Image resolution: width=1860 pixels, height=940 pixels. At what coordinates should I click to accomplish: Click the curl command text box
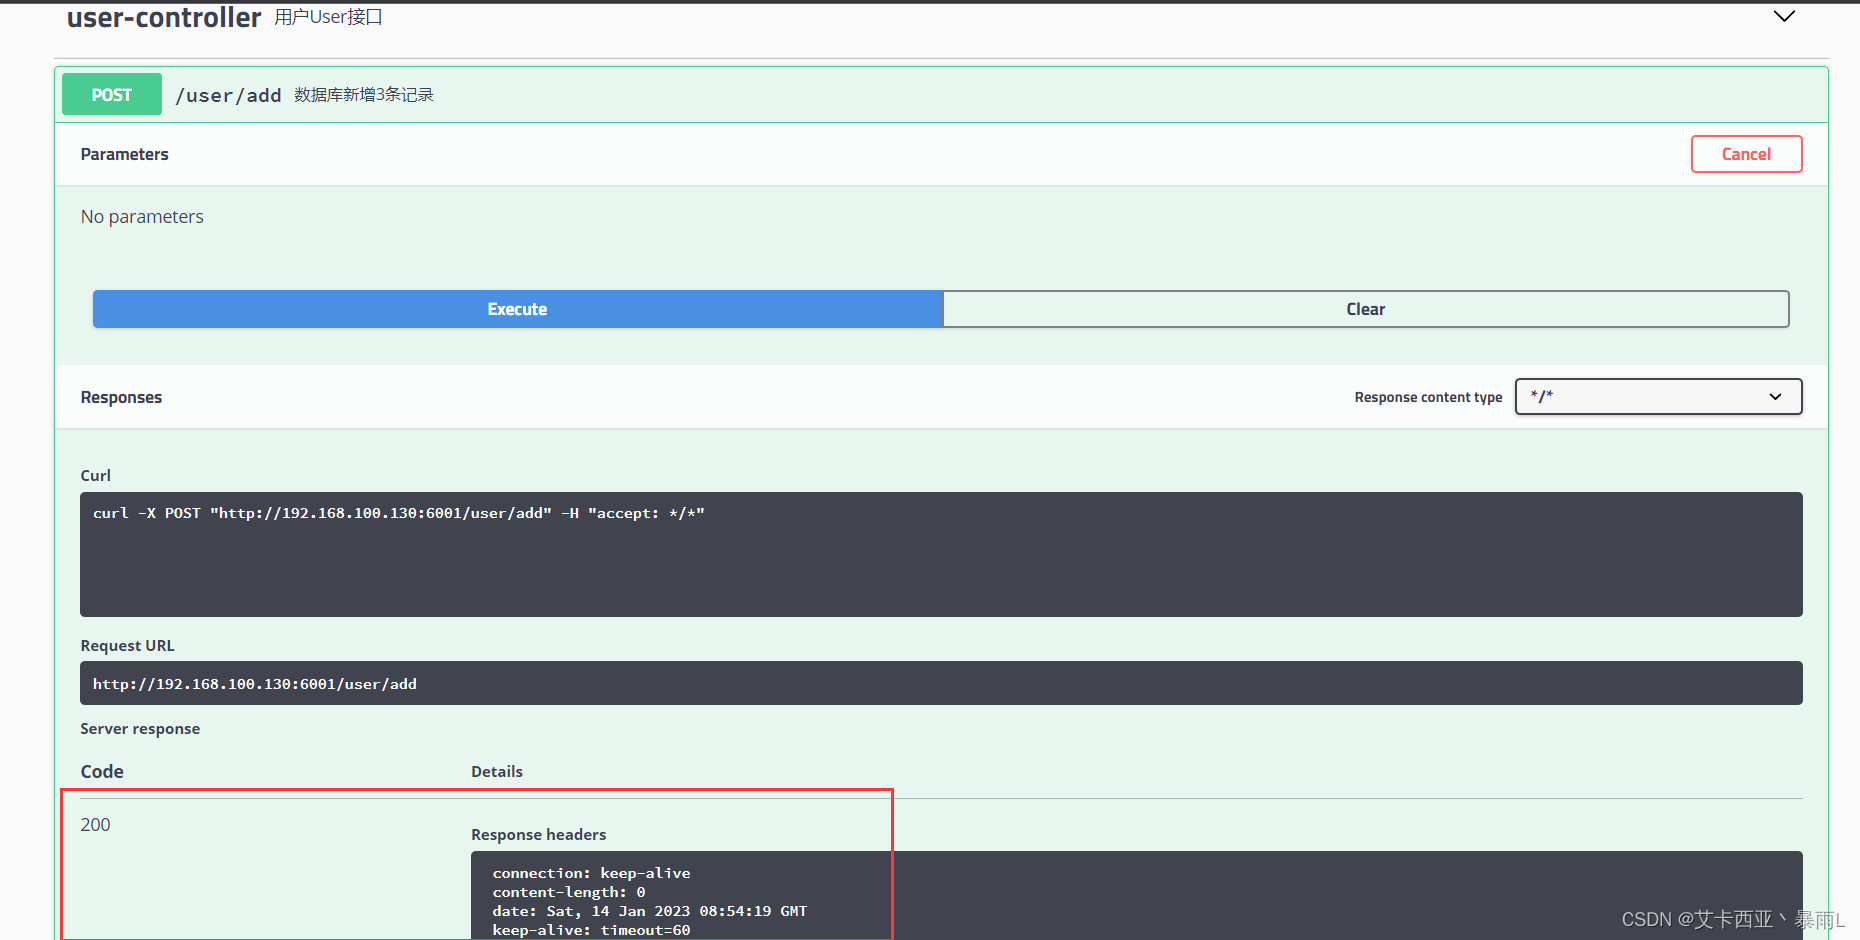coord(941,554)
